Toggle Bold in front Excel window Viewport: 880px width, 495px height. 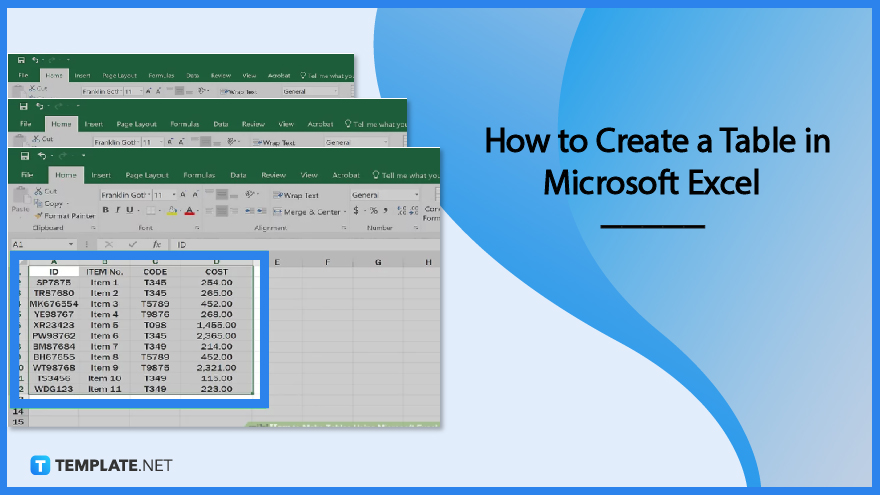(106, 210)
